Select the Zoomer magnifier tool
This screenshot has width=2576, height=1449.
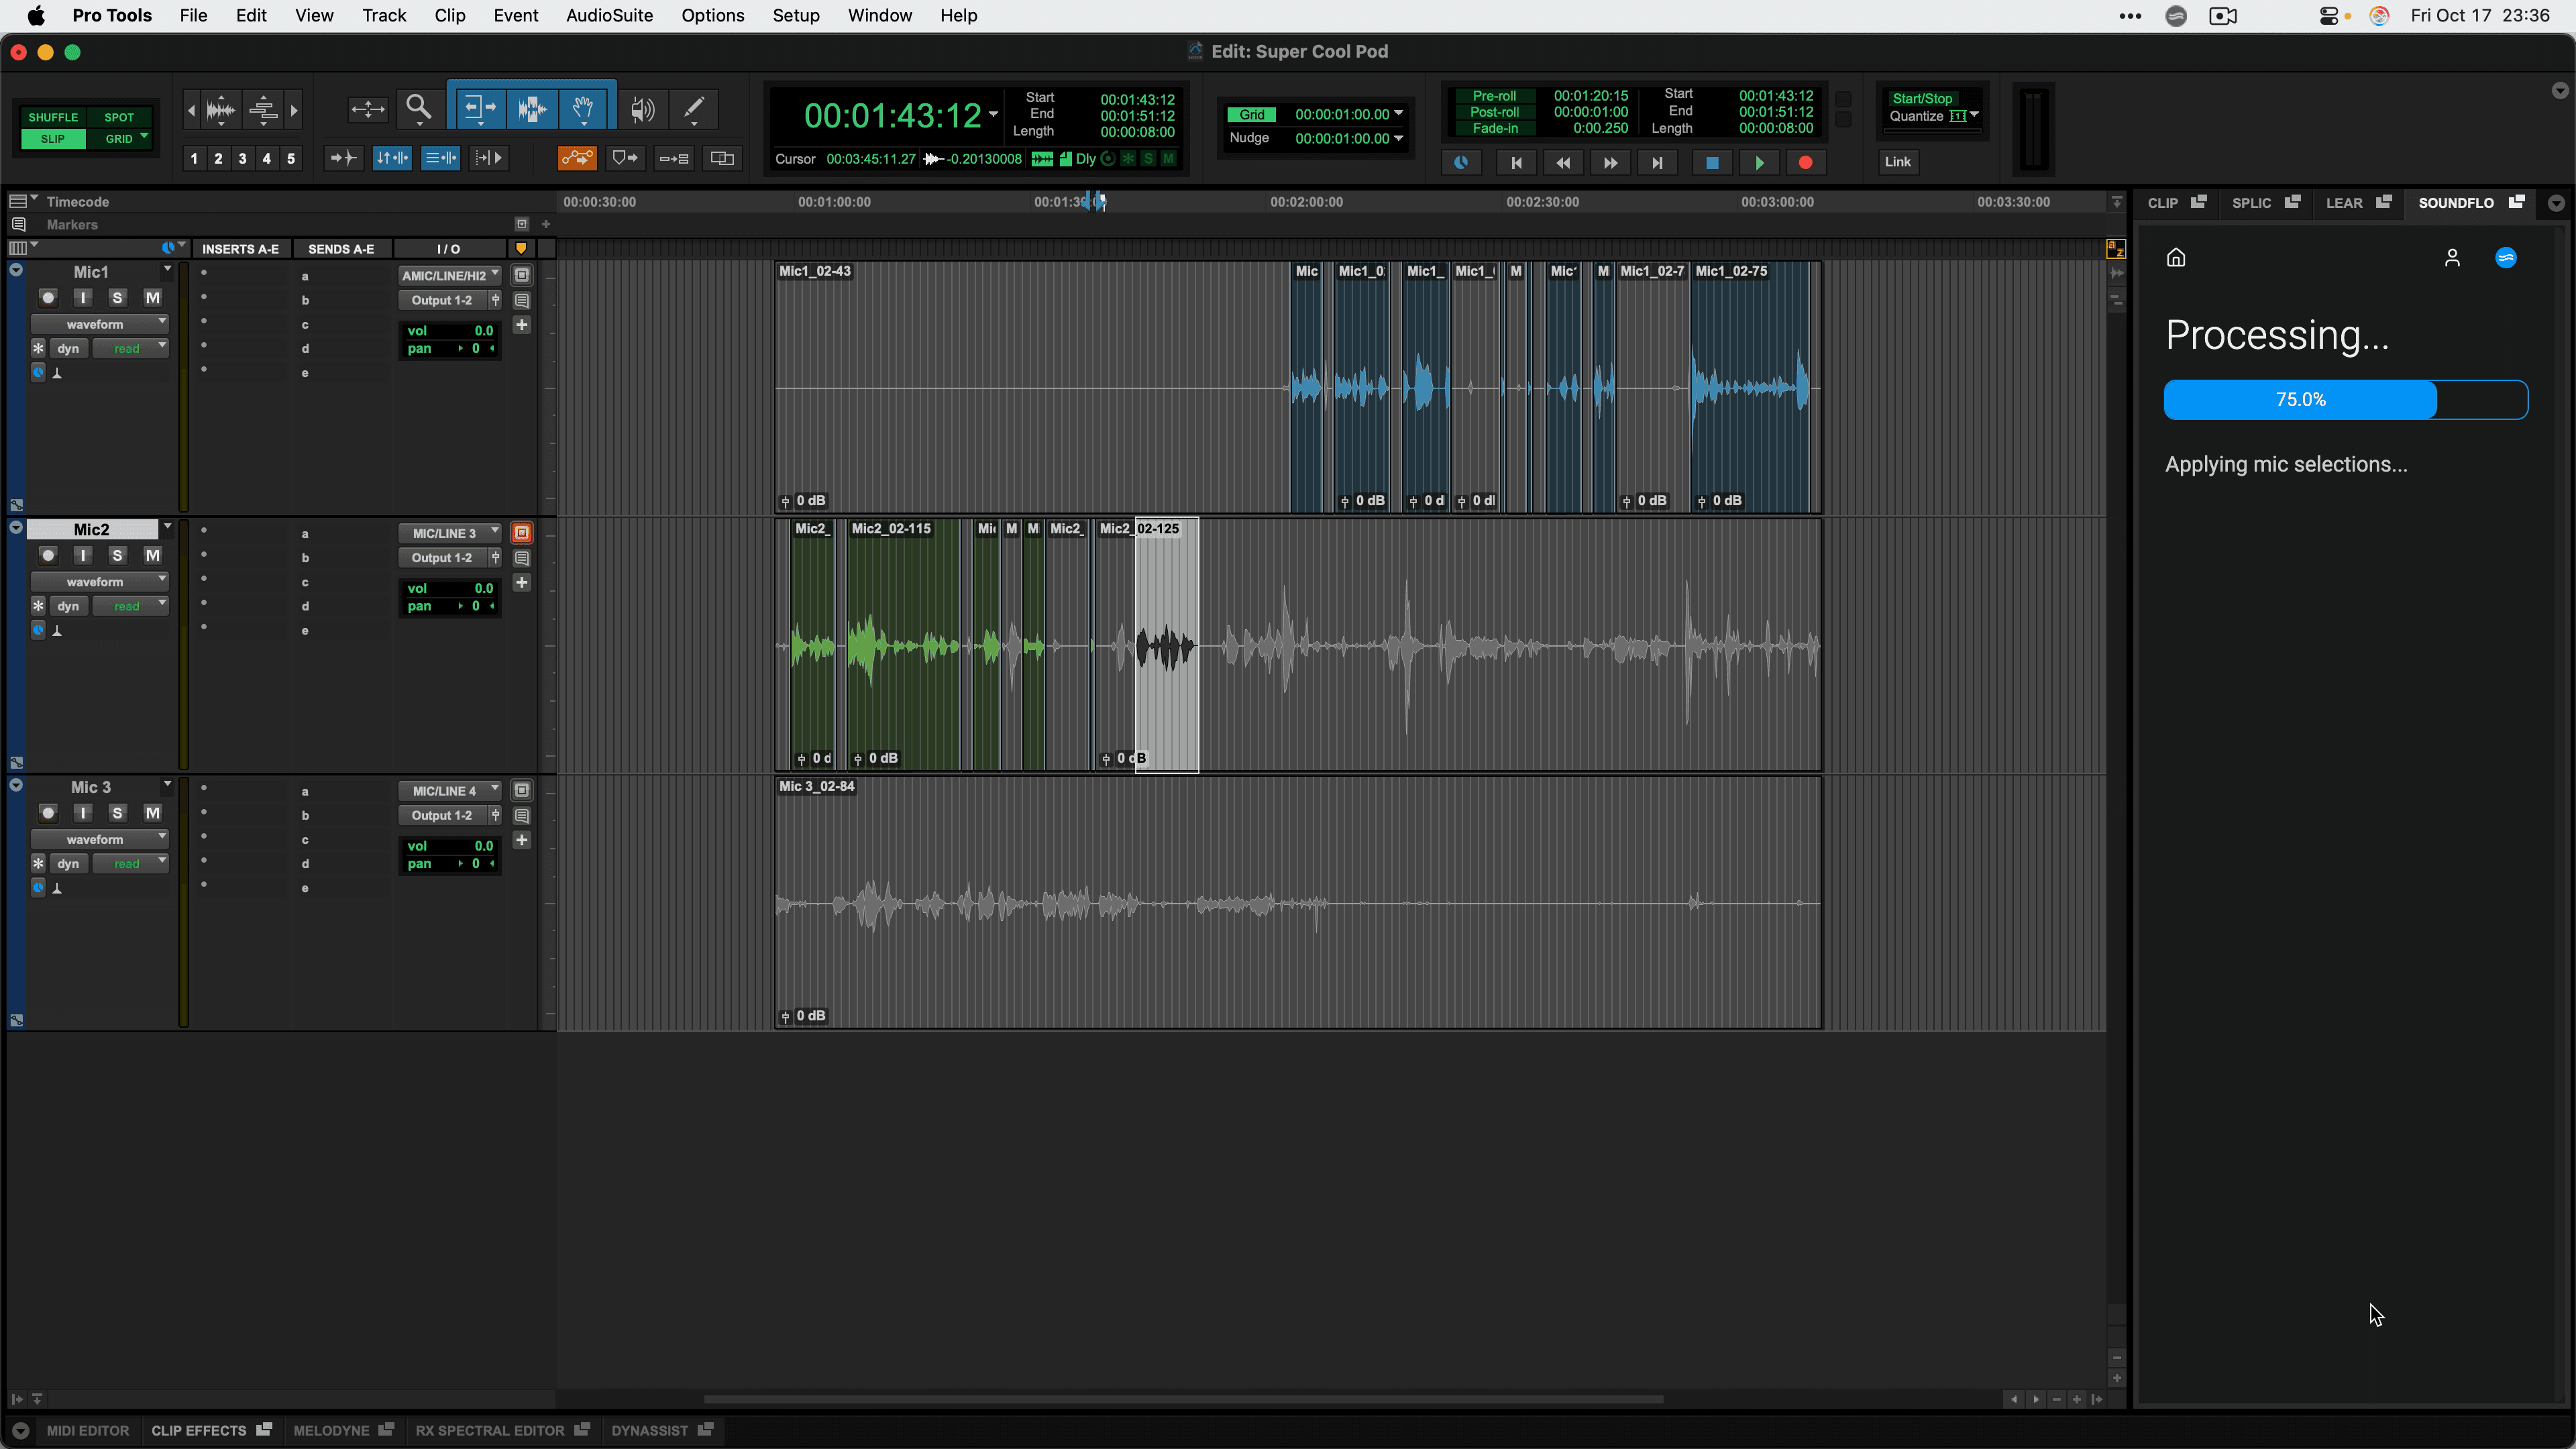(x=418, y=107)
